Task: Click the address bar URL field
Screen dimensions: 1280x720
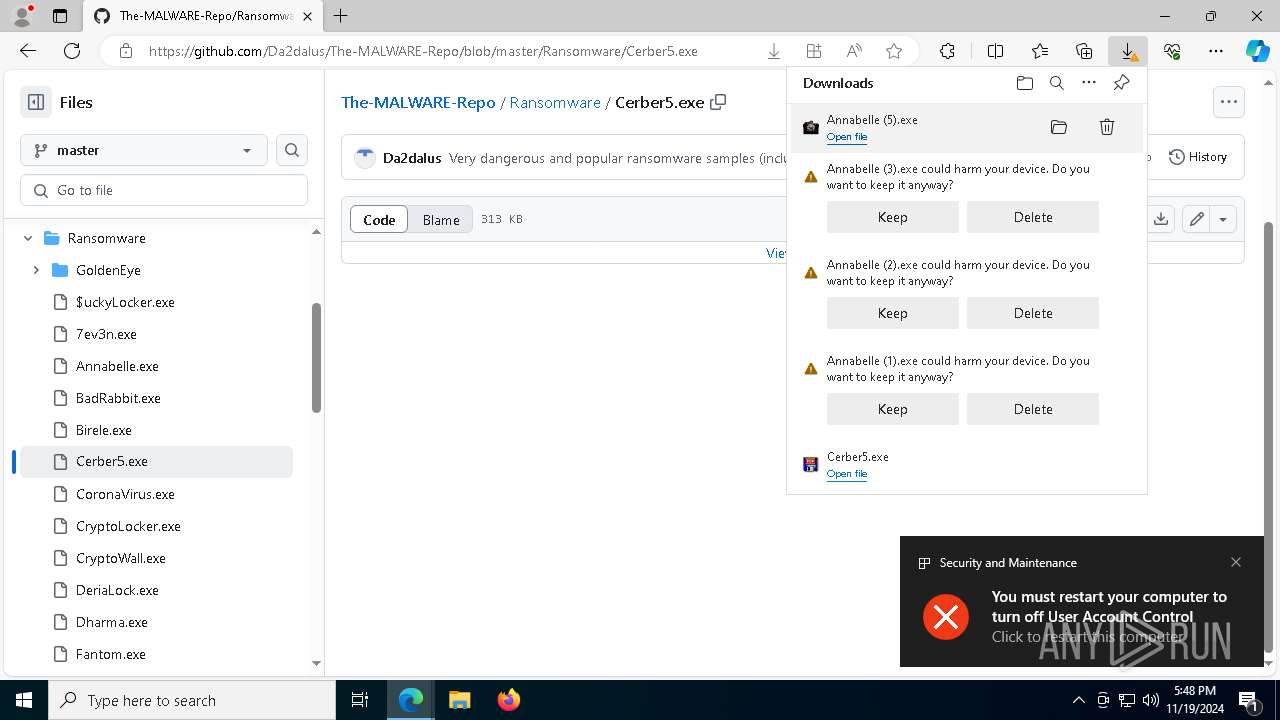Action: (423, 51)
